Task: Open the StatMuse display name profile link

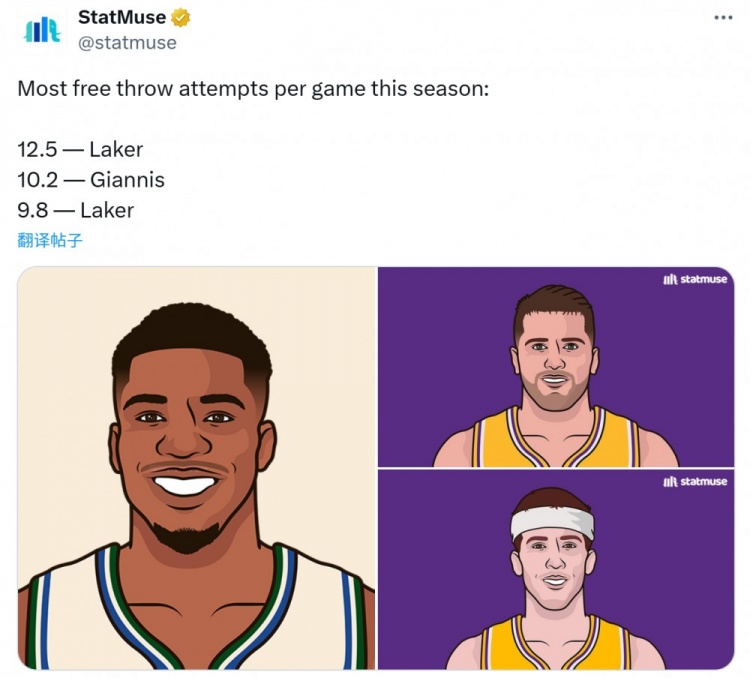Action: click(x=123, y=18)
